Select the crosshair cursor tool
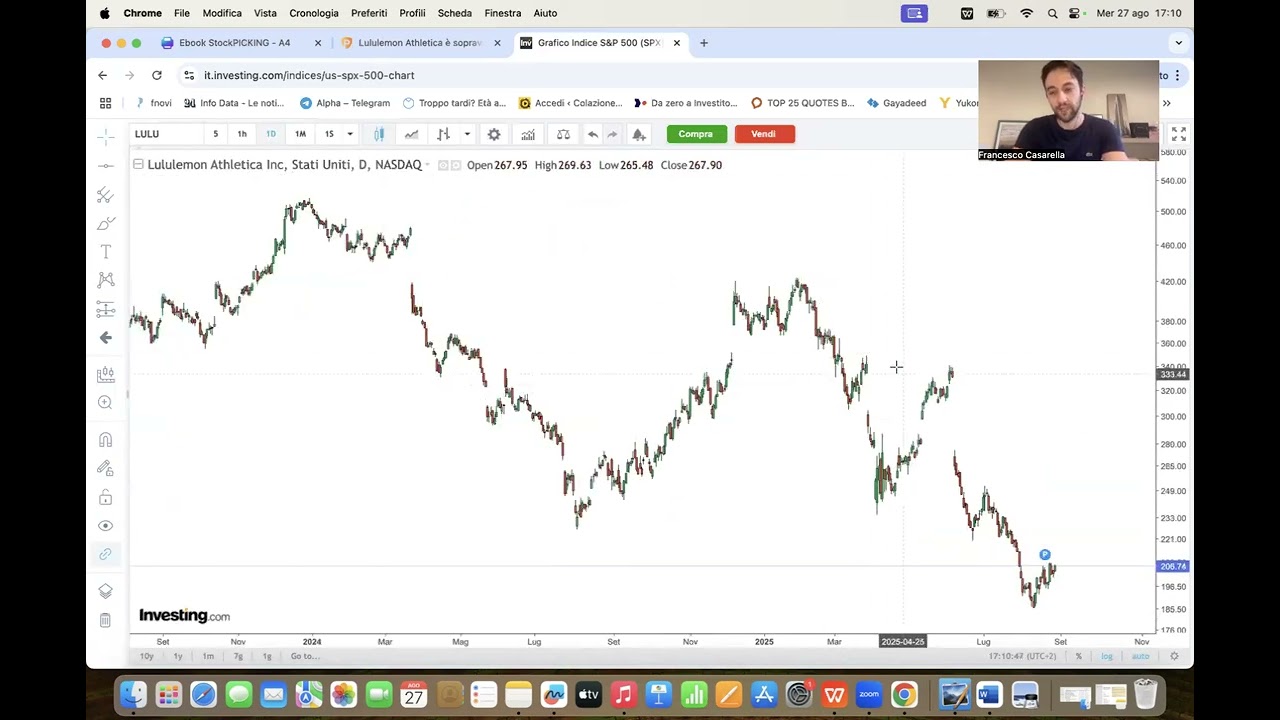 point(105,135)
